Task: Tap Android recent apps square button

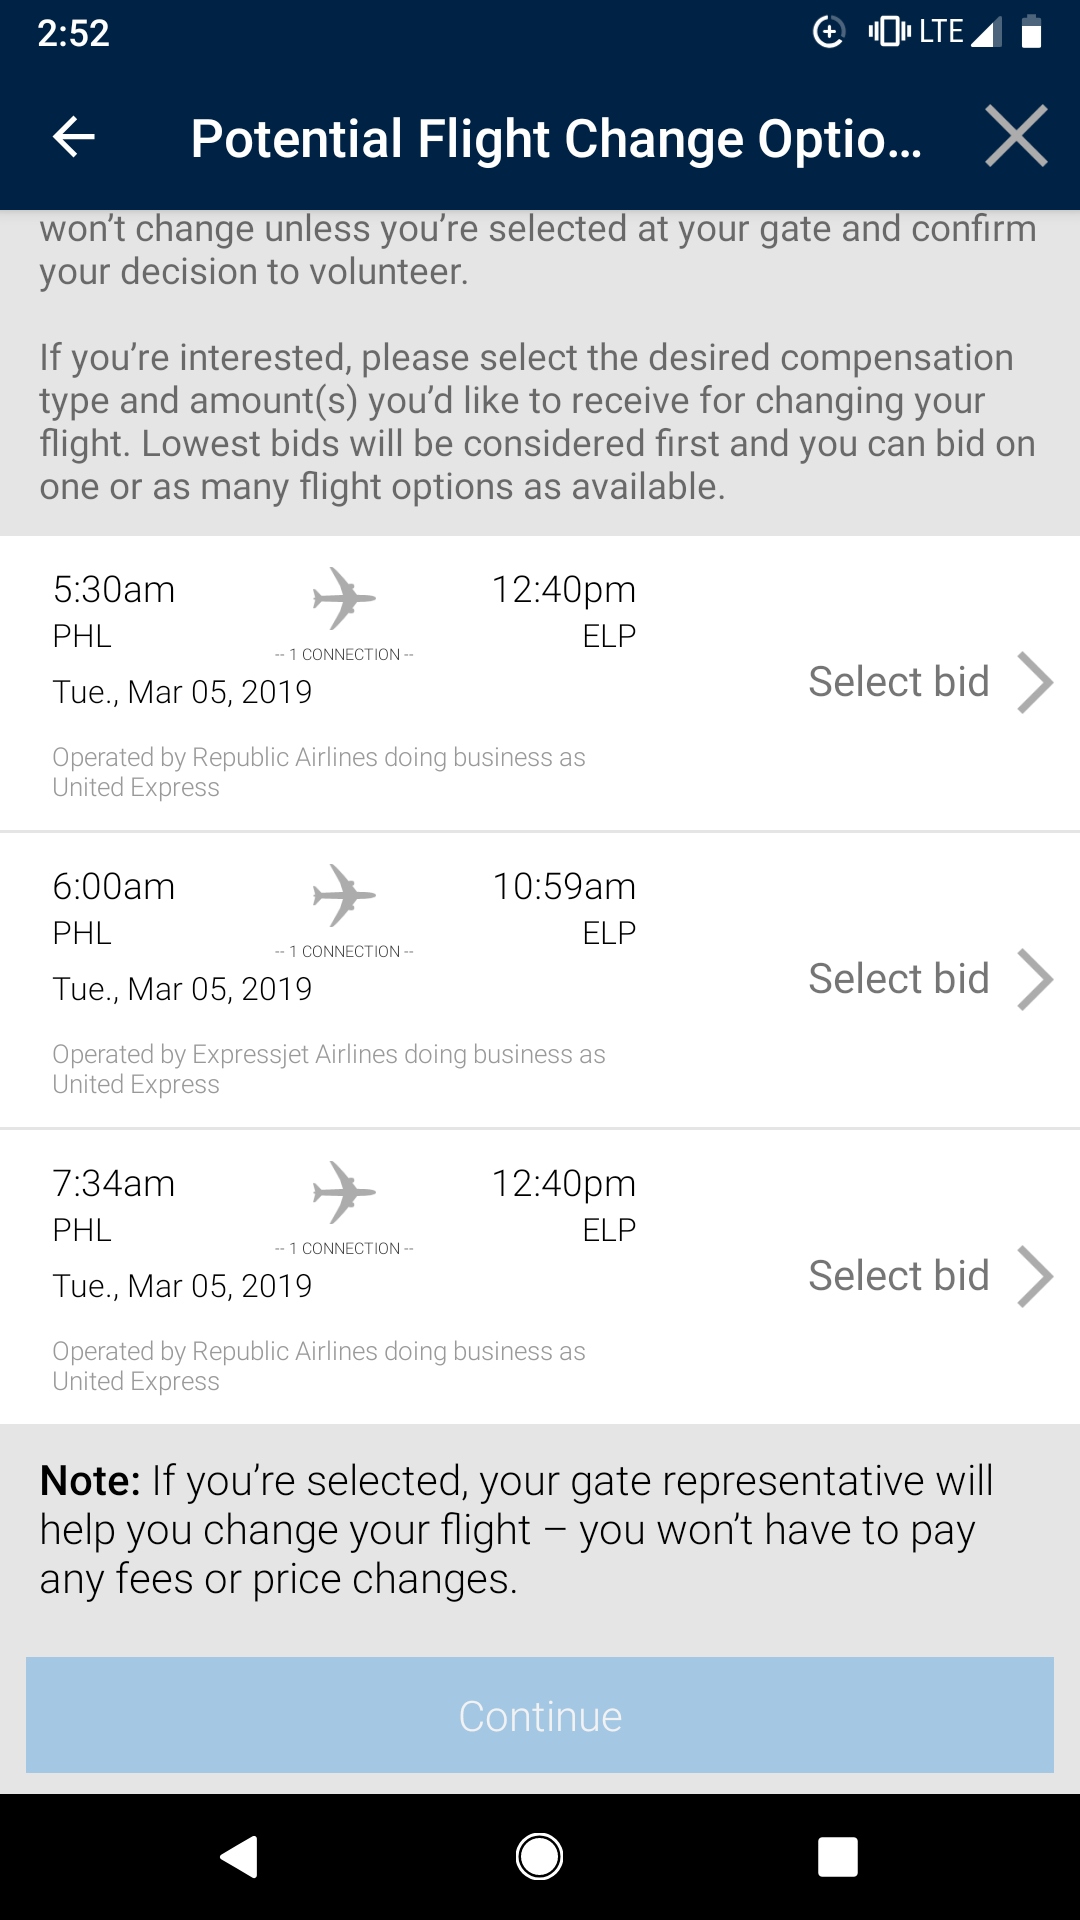Action: click(838, 1857)
